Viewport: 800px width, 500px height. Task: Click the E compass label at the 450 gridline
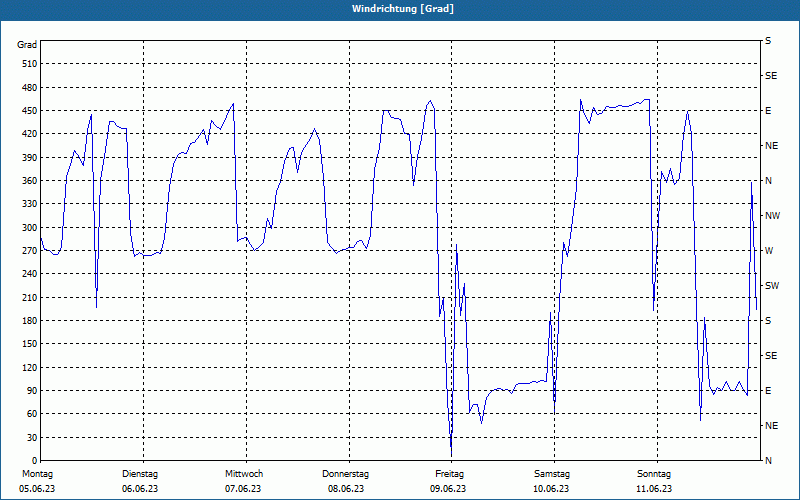point(768,111)
